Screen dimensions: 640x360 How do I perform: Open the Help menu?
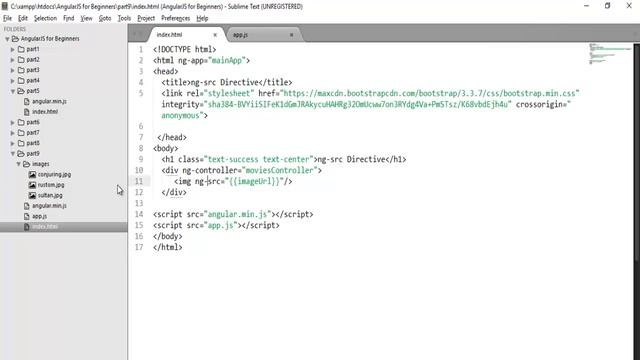[x=202, y=18]
